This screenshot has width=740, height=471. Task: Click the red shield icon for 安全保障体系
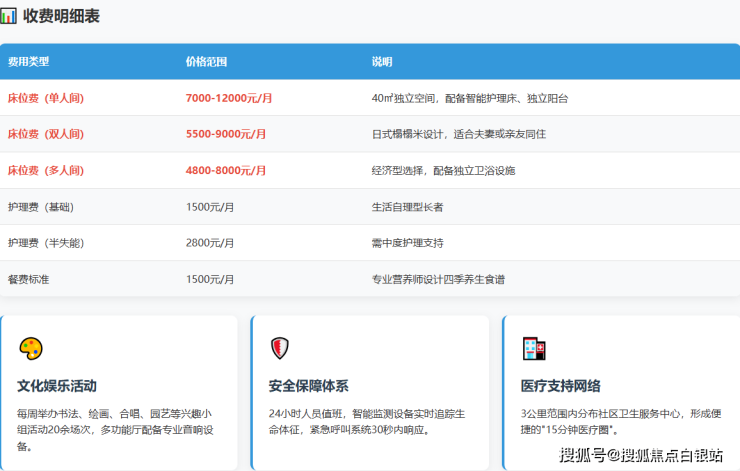click(280, 349)
